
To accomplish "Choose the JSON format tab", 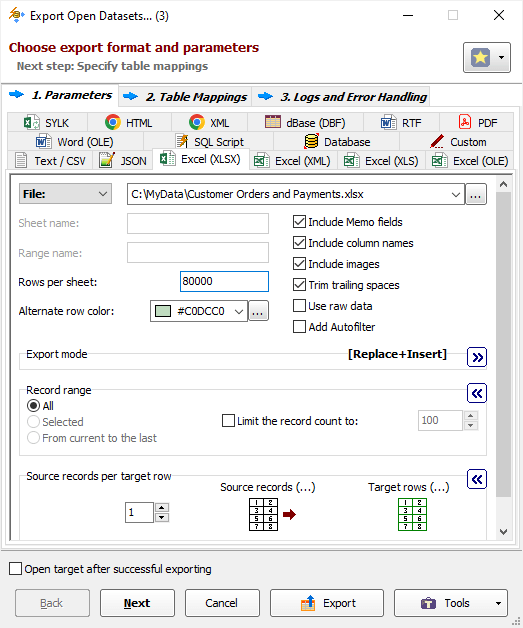I will pyautogui.click(x=123, y=161).
